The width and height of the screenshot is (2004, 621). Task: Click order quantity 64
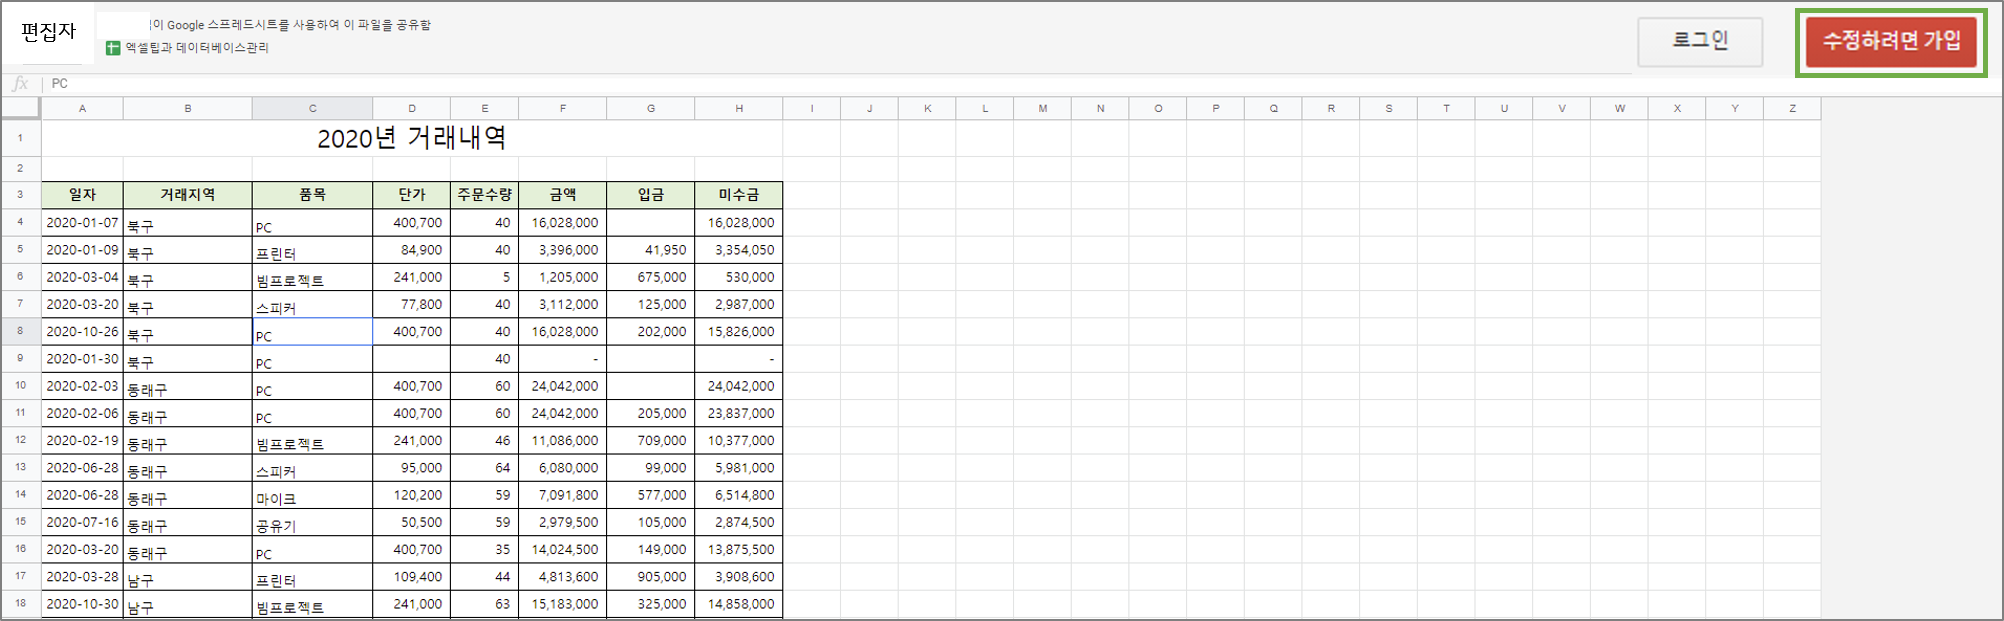pyautogui.click(x=485, y=468)
